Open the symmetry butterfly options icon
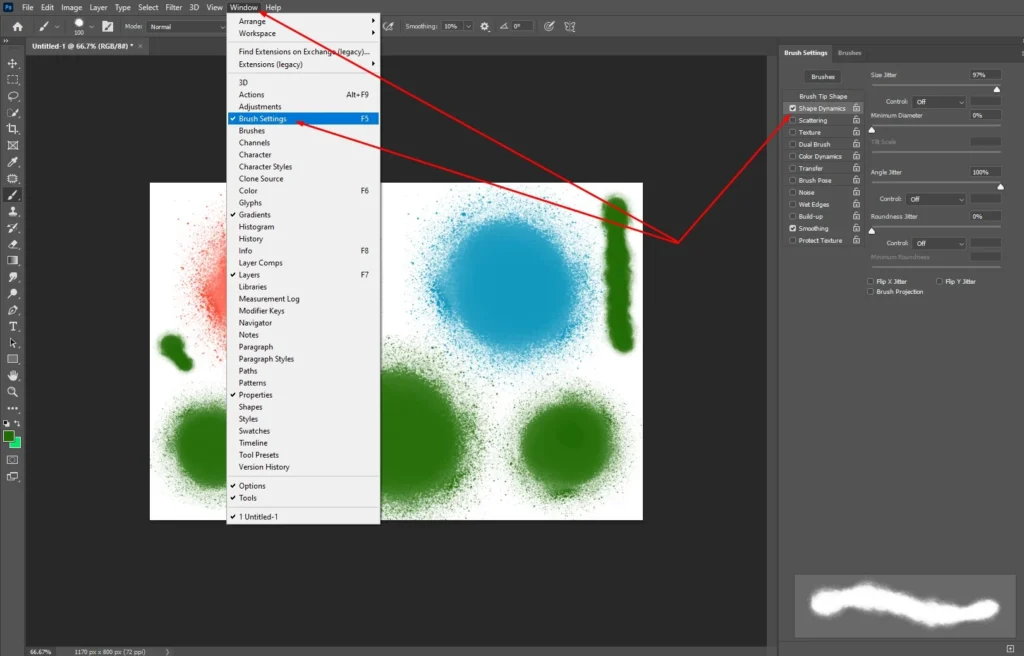 pos(569,27)
